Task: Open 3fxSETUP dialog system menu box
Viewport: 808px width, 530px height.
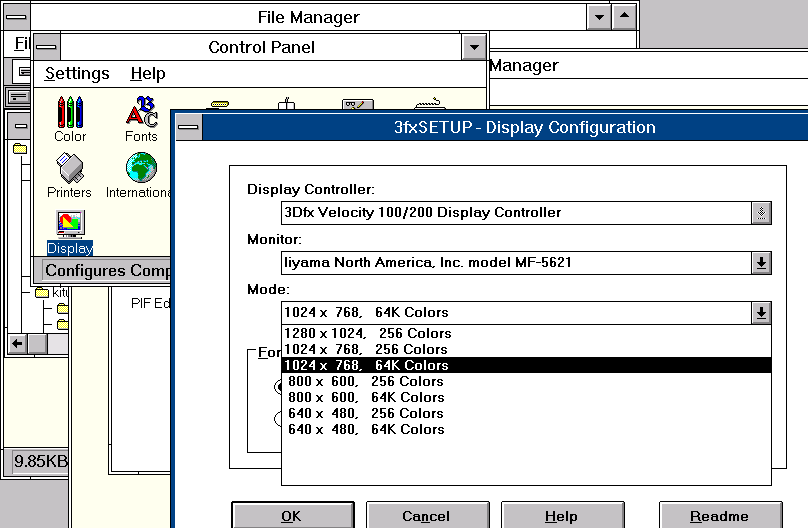Action: tap(189, 127)
